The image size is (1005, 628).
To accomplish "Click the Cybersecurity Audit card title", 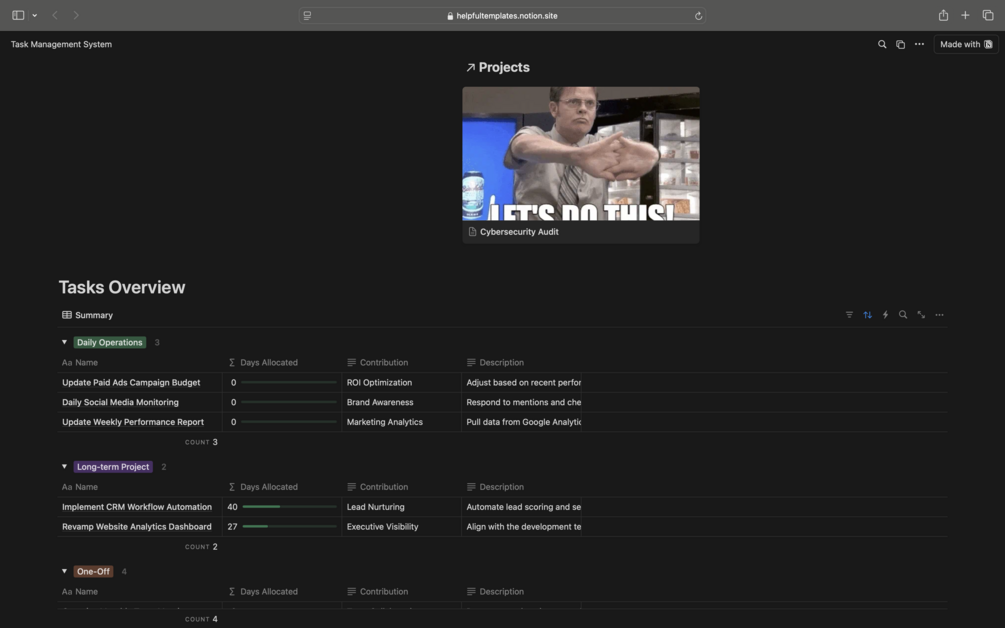I will (x=519, y=232).
